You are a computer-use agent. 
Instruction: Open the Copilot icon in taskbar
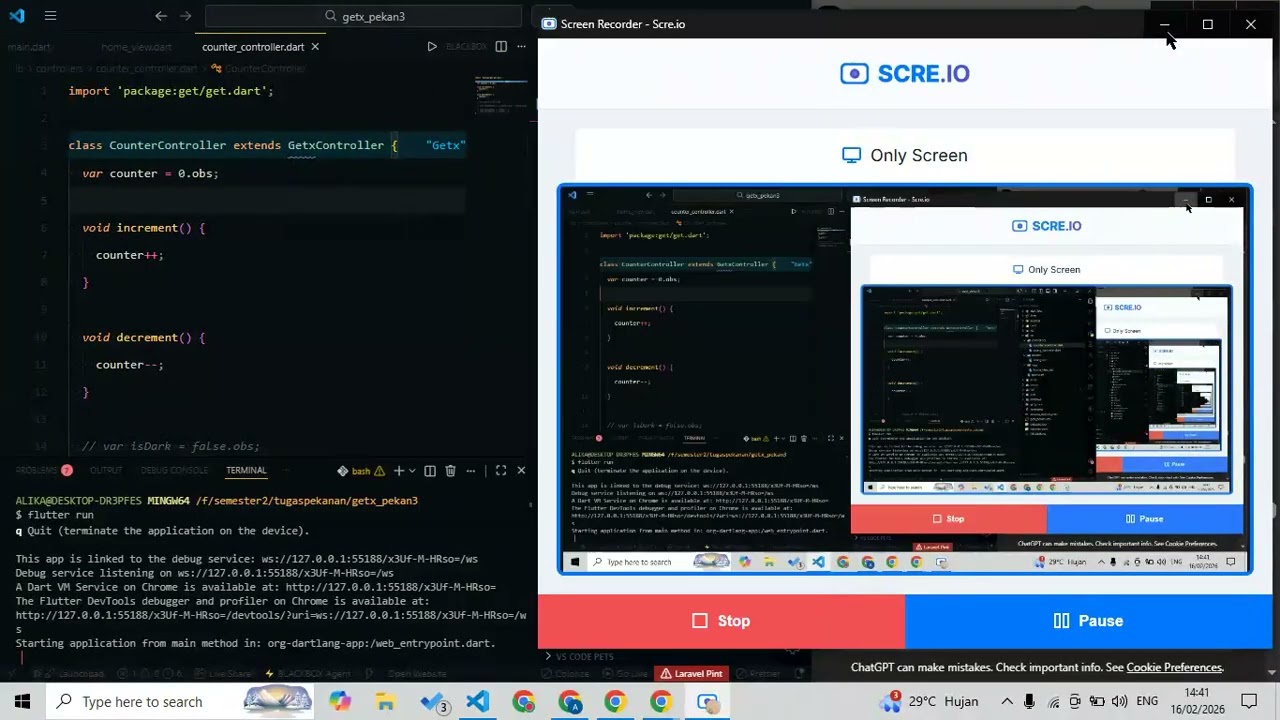coord(340,702)
